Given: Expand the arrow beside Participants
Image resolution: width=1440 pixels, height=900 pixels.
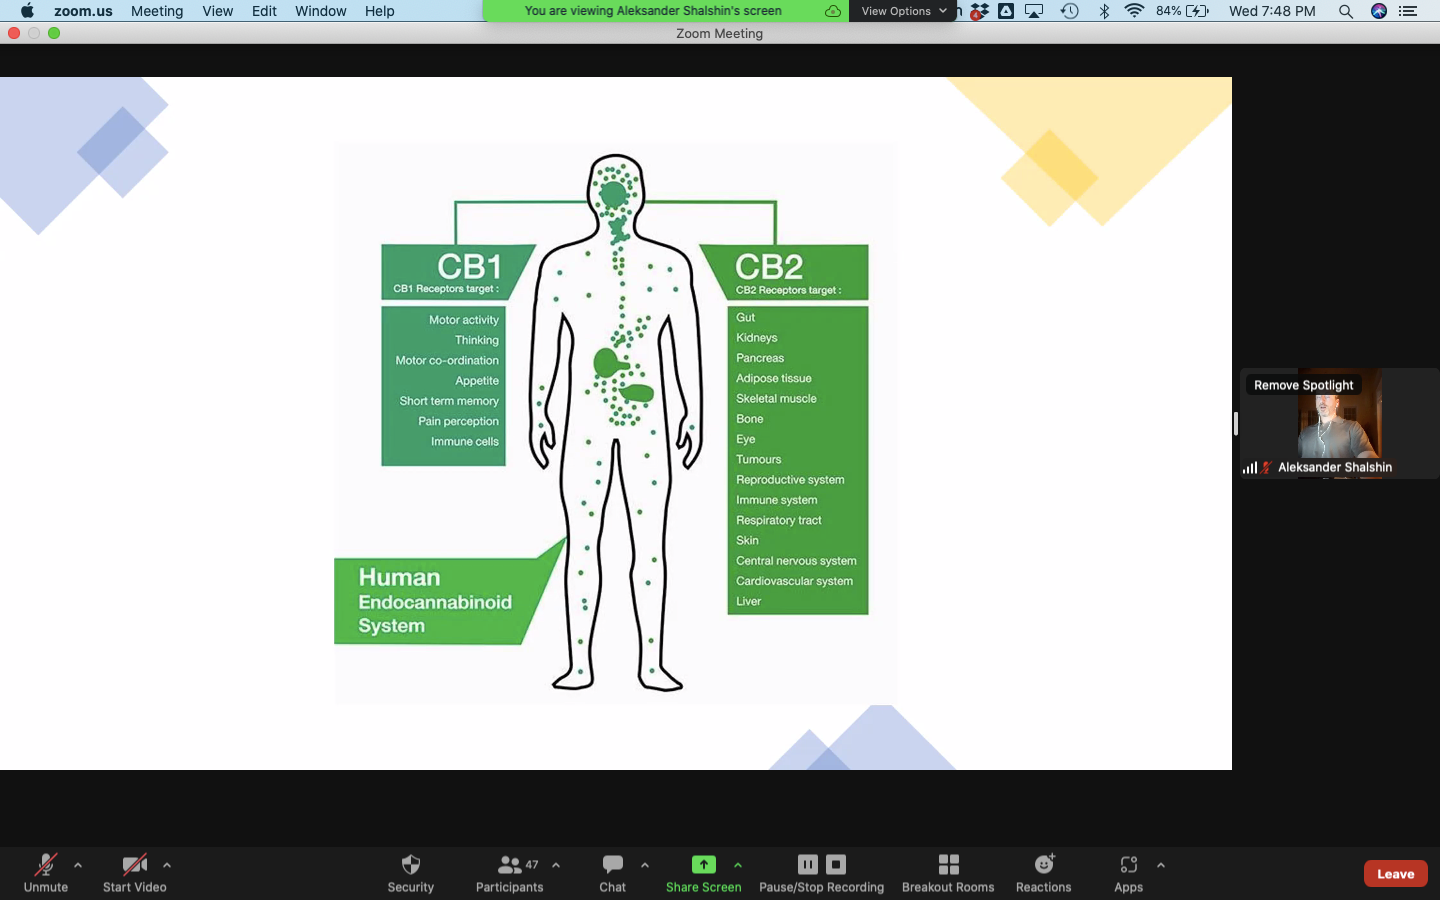Looking at the screenshot, I should (x=556, y=865).
